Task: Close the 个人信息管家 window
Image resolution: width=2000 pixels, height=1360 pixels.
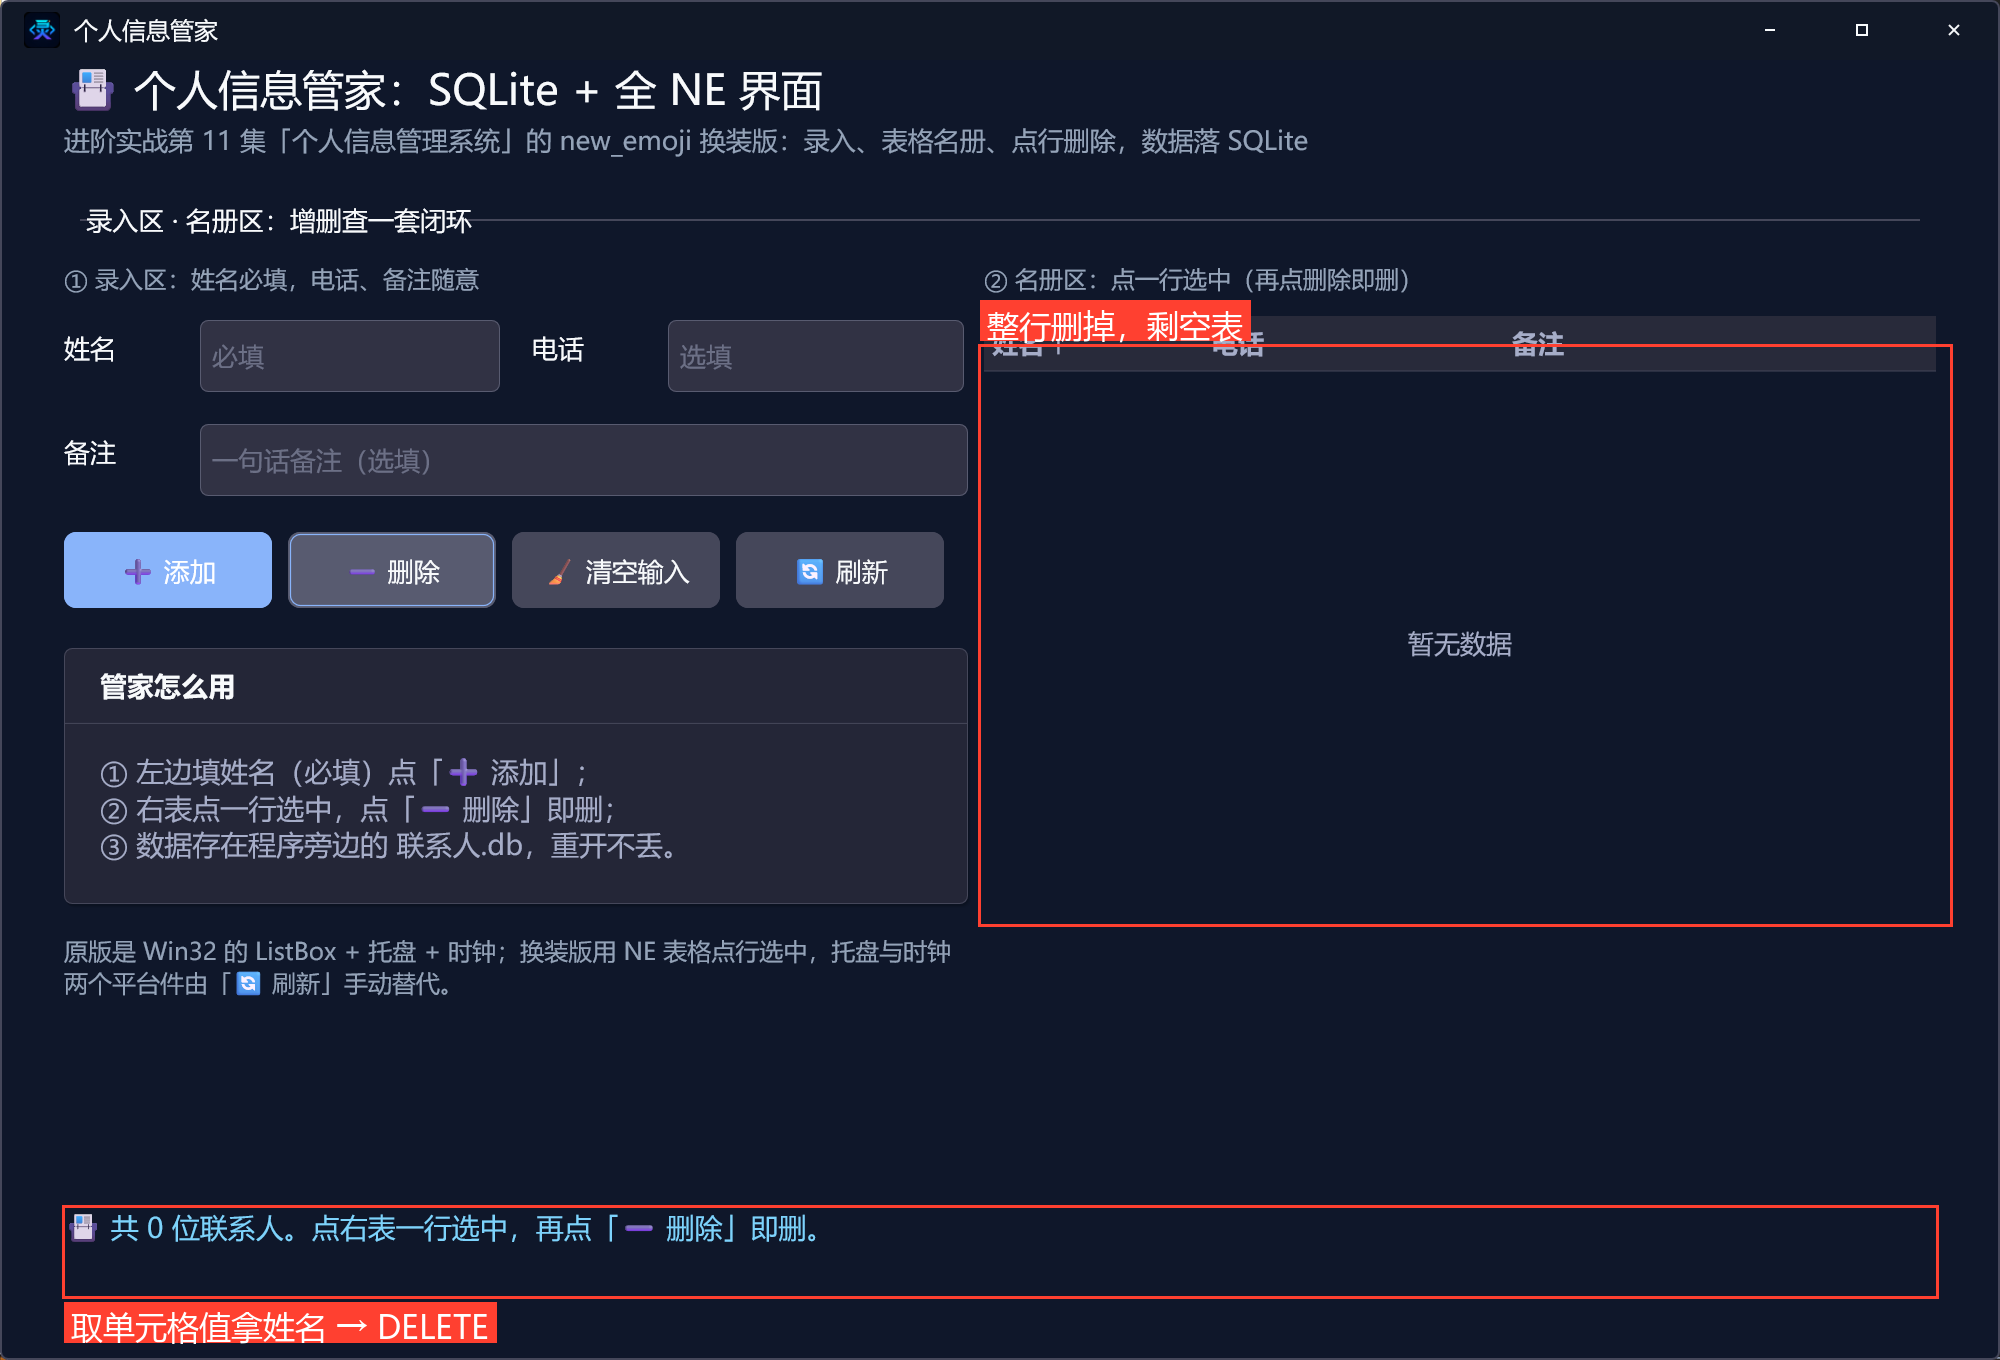Action: (1954, 30)
